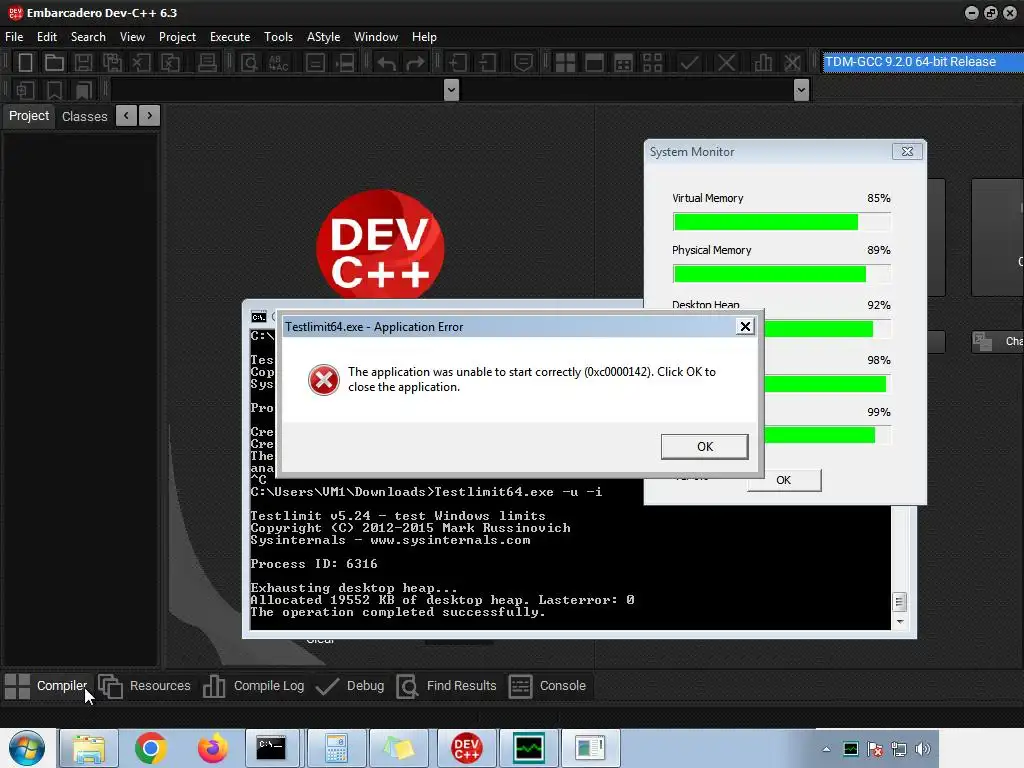1024x768 pixels.
Task: Select the Compiler bottom tab
Action: [46, 686]
